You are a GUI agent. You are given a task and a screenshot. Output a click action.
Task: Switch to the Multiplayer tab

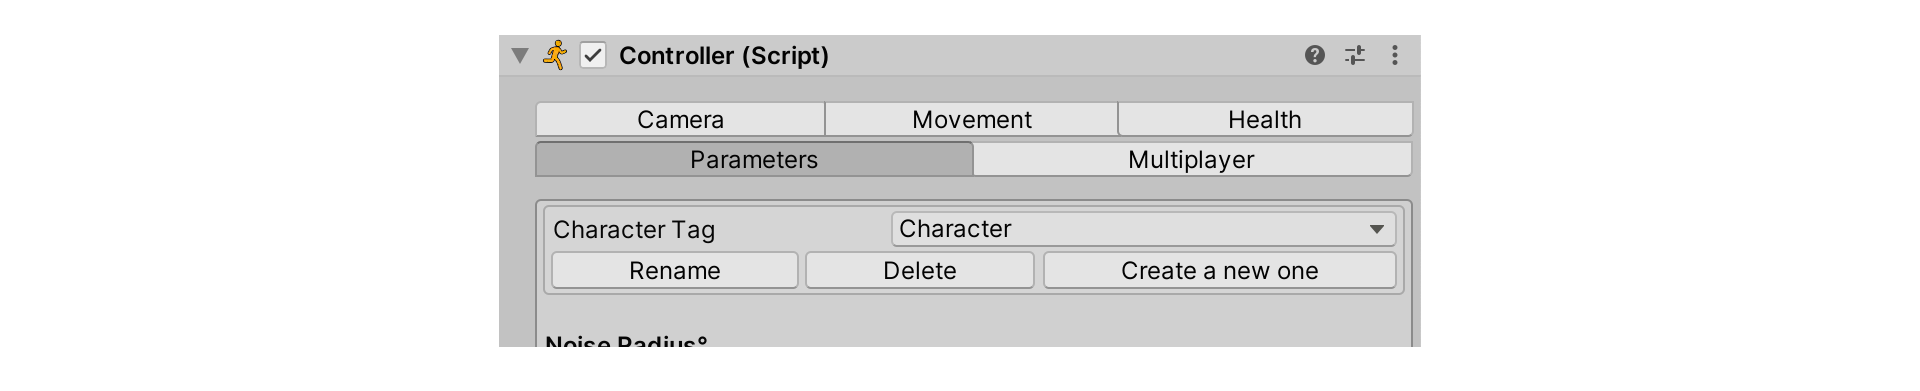1192,159
